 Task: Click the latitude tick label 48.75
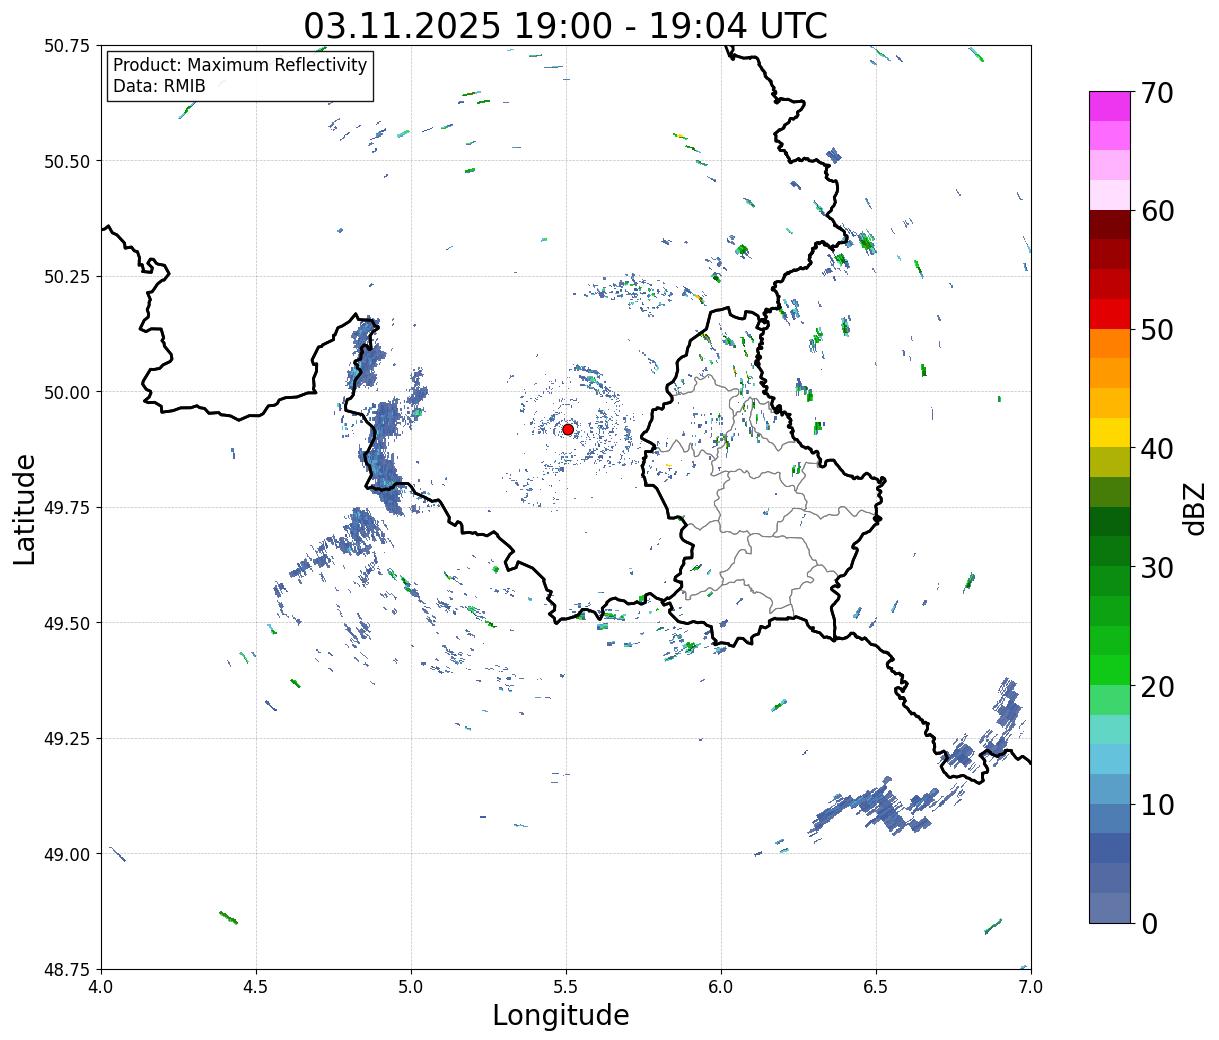point(66,970)
